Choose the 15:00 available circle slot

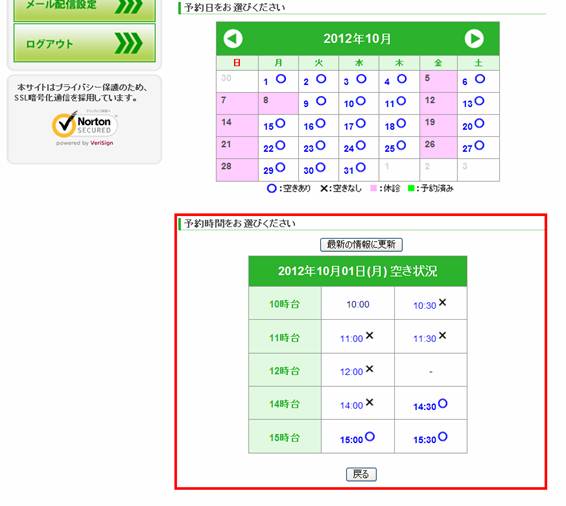(x=370, y=436)
